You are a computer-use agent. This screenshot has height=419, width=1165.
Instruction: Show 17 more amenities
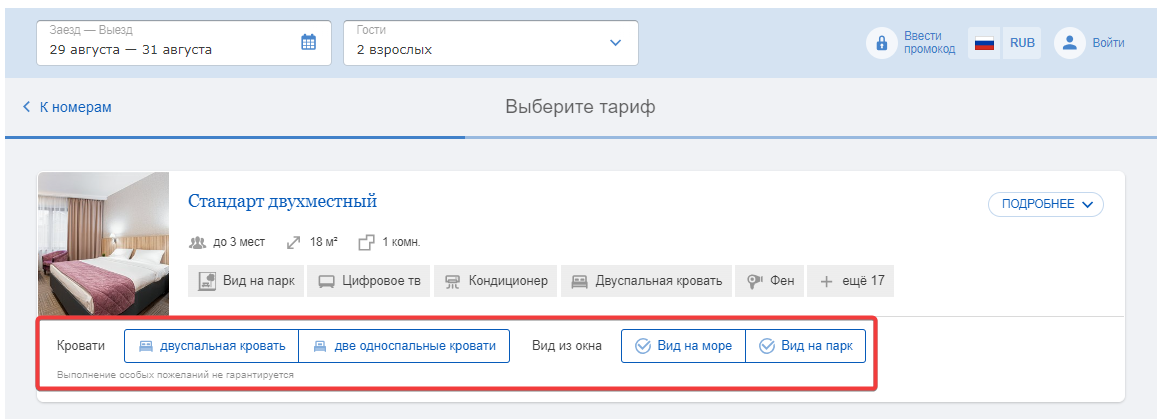click(851, 281)
